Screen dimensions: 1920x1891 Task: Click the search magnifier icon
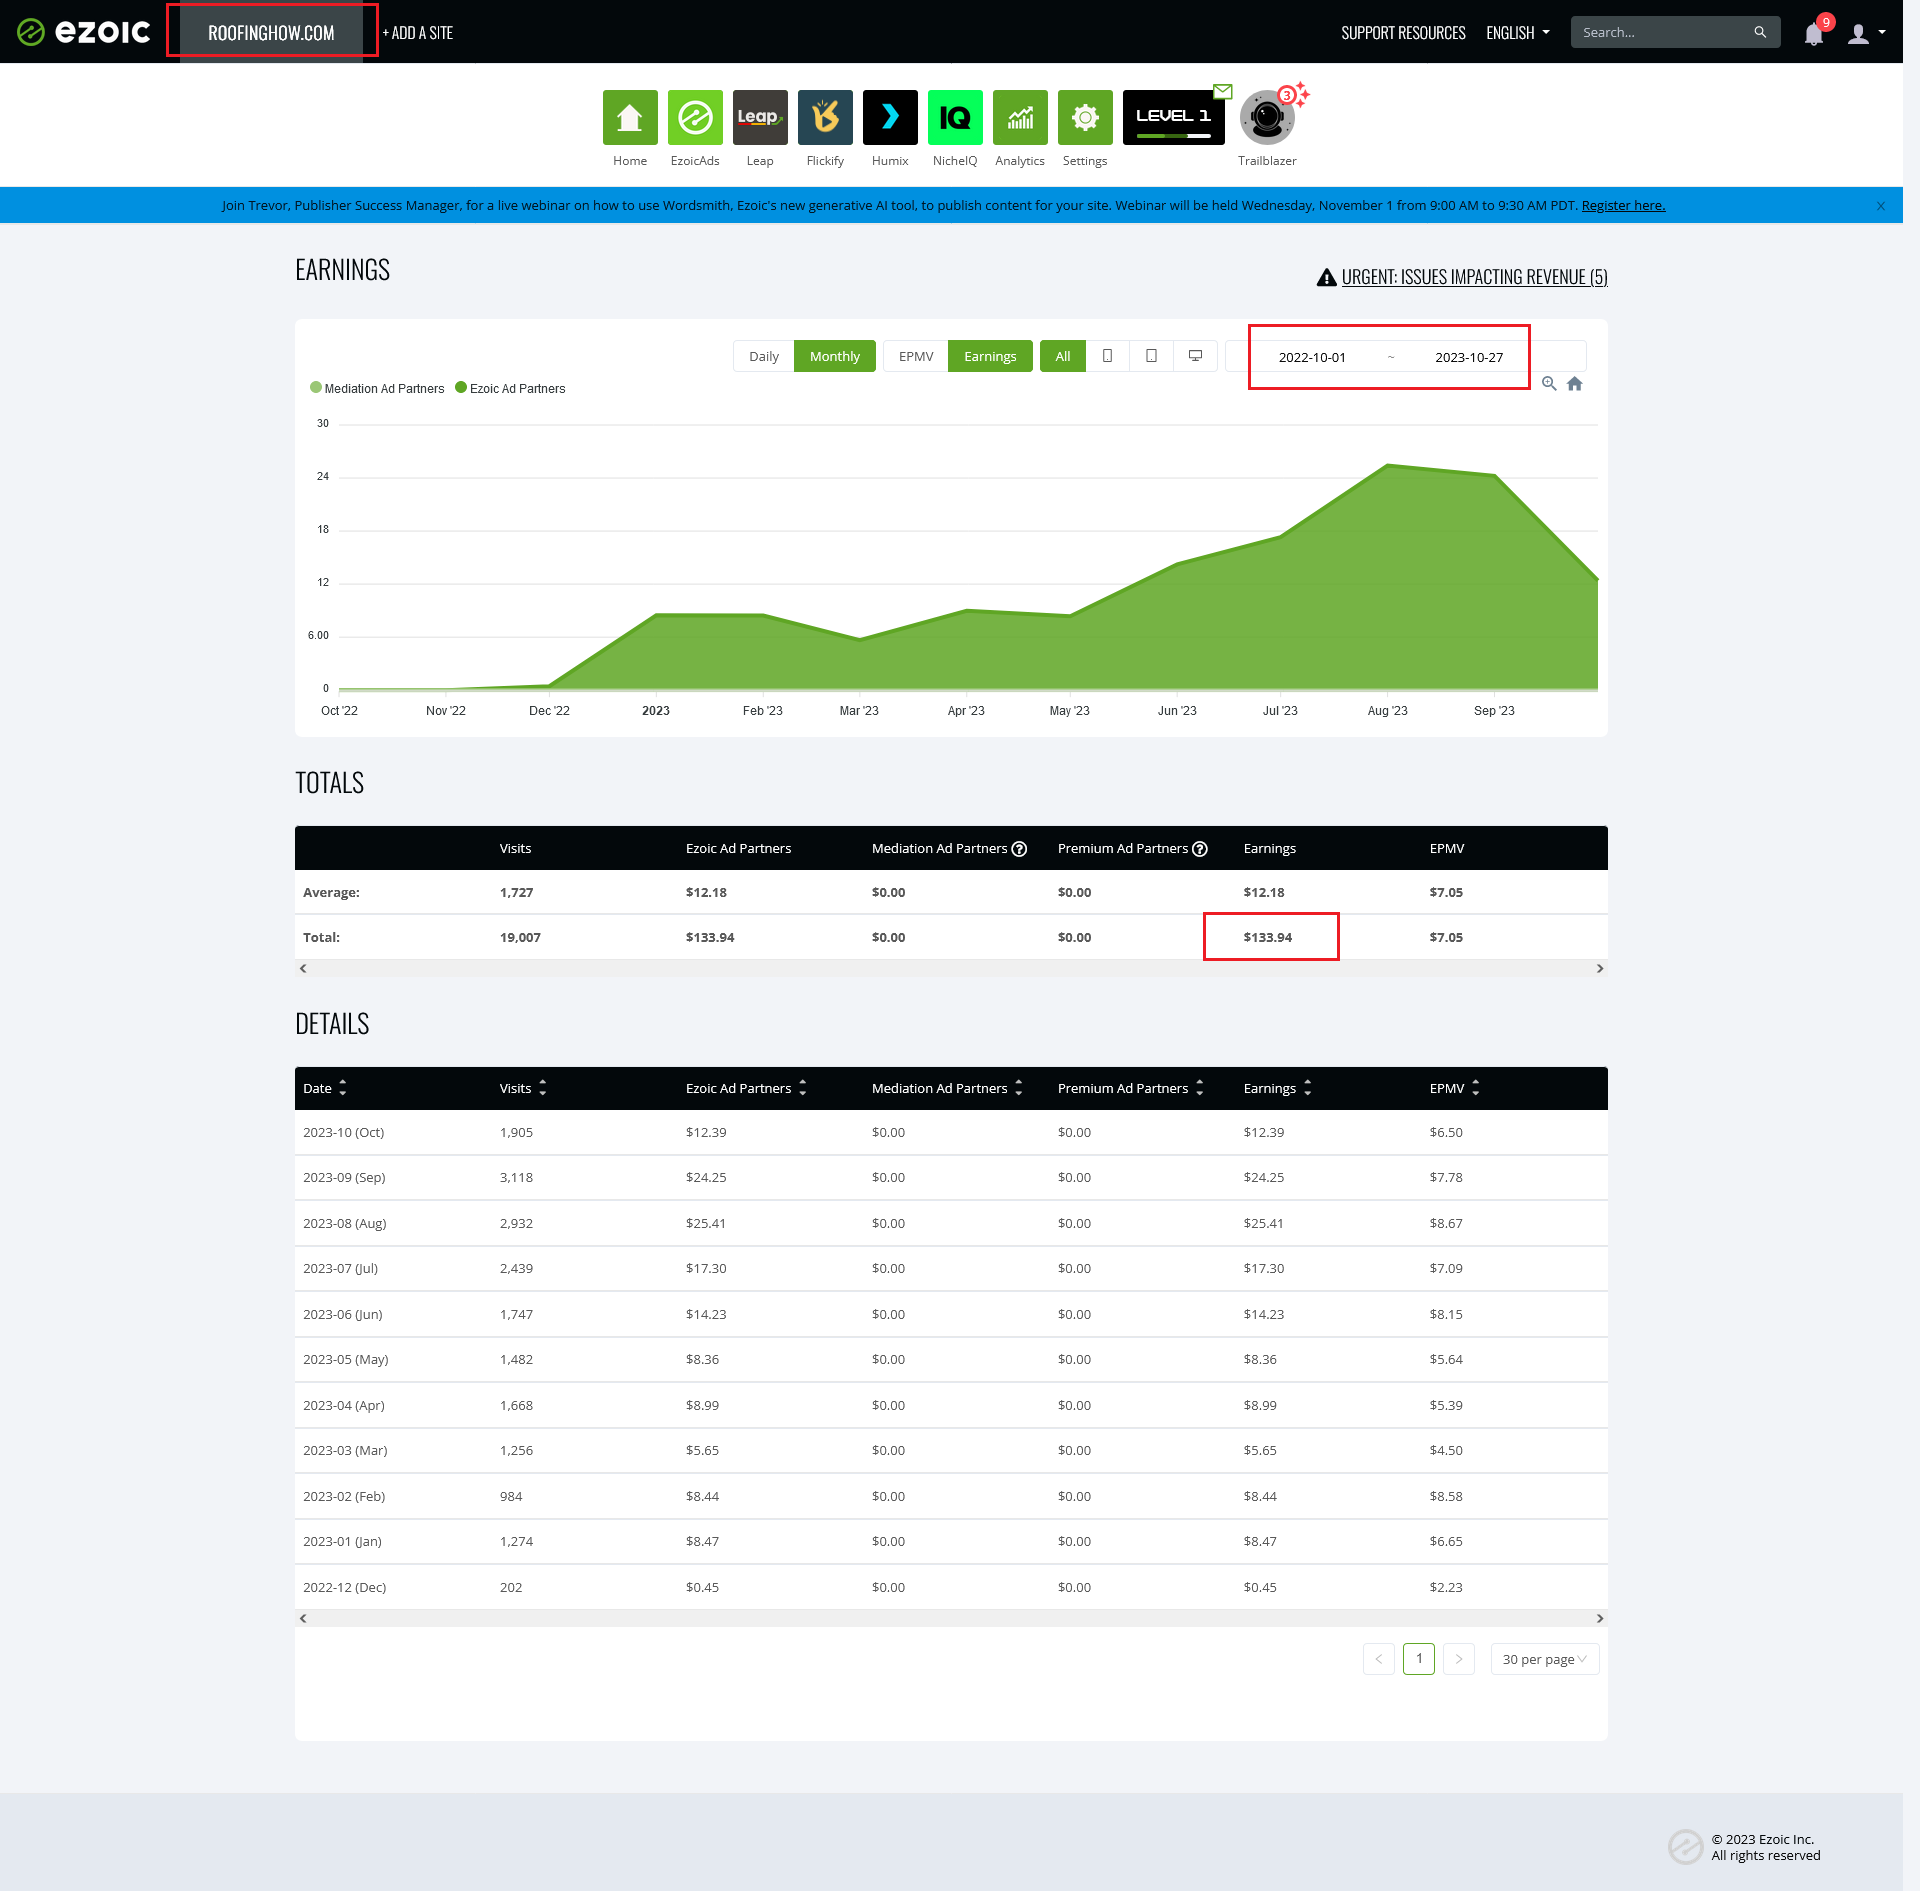click(x=1760, y=33)
